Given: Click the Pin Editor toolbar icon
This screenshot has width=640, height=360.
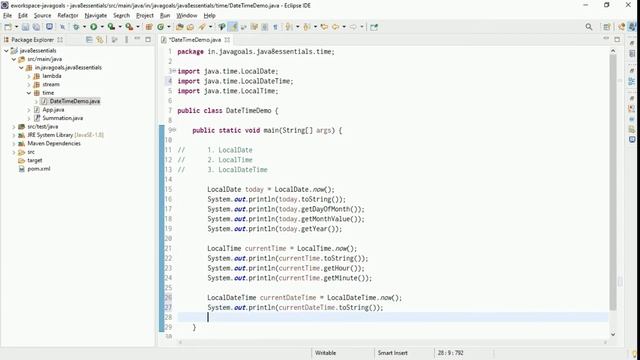Looking at the screenshot, I should click(x=374, y=27).
